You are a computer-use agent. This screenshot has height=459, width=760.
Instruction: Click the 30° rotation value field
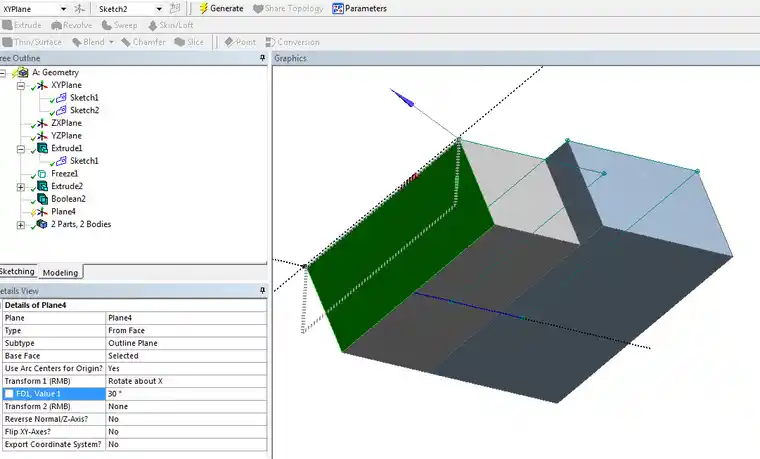[186, 394]
